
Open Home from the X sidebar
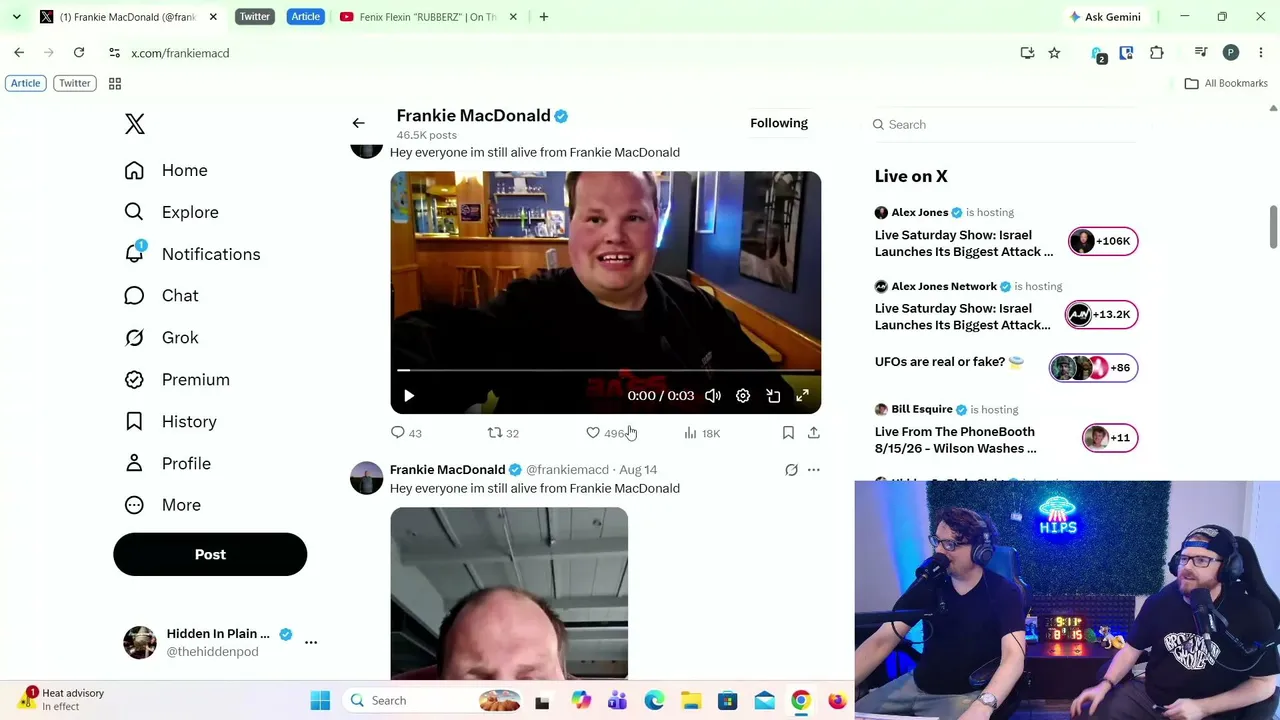coord(165,170)
